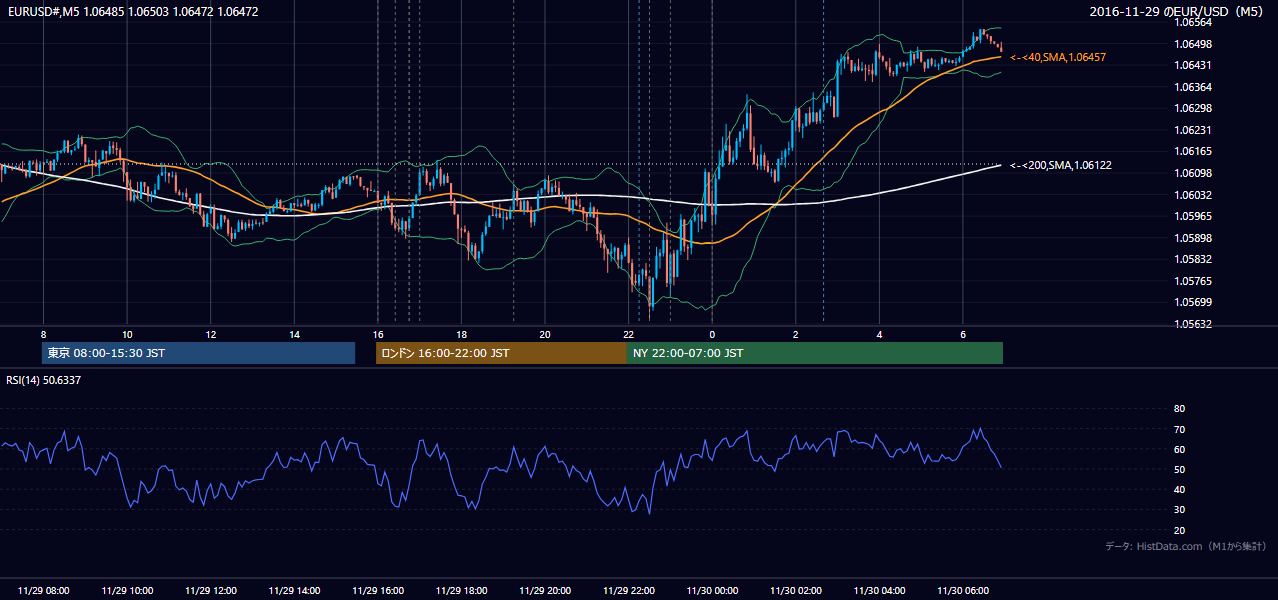This screenshot has height=600, width=1278.
Task: Click the 11/30 04:00 time axis label
Action: [880, 591]
